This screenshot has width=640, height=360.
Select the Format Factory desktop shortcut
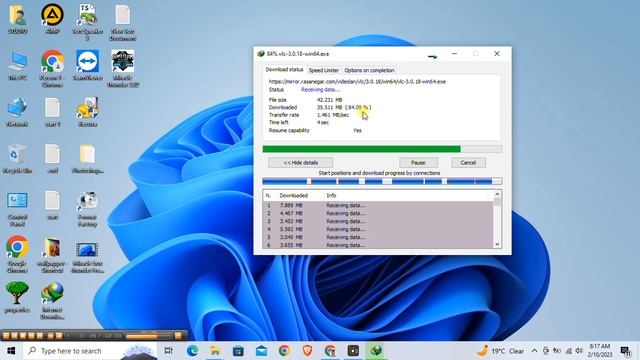87,209
